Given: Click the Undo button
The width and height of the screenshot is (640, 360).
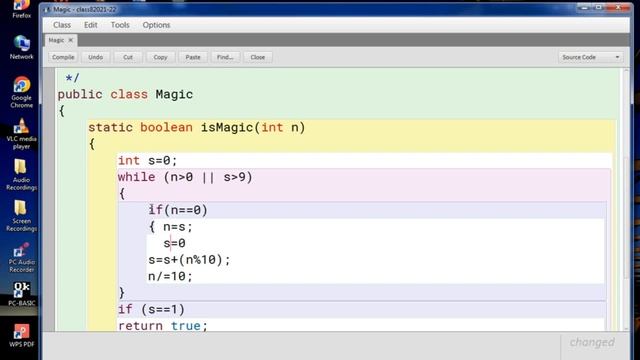Looking at the screenshot, I should point(96,57).
